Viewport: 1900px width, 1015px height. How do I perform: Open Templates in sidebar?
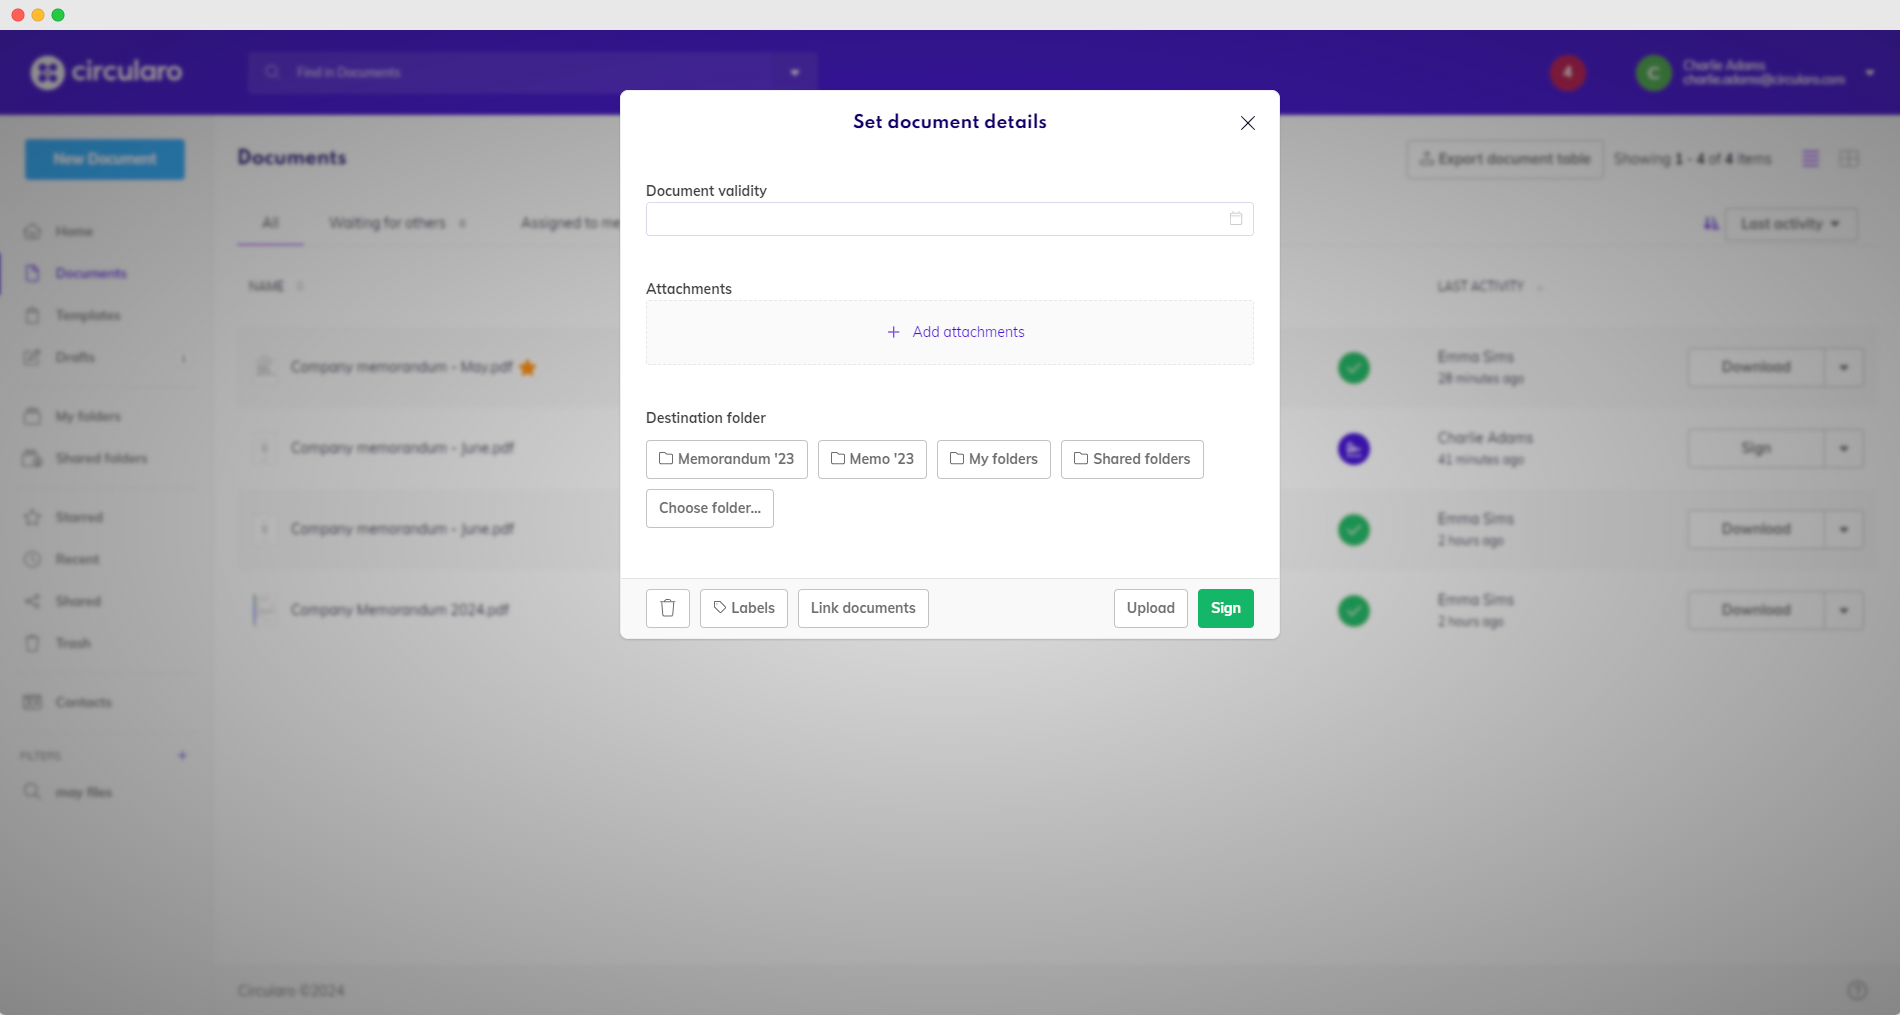click(88, 315)
